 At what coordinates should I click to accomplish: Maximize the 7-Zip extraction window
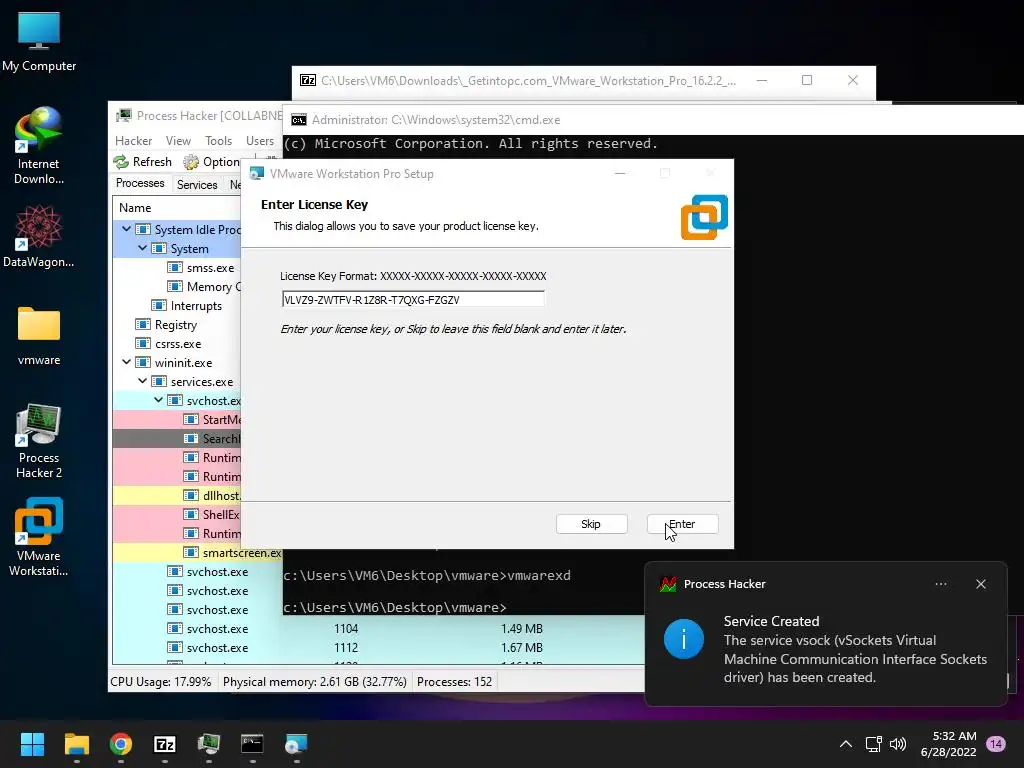[x=807, y=80]
